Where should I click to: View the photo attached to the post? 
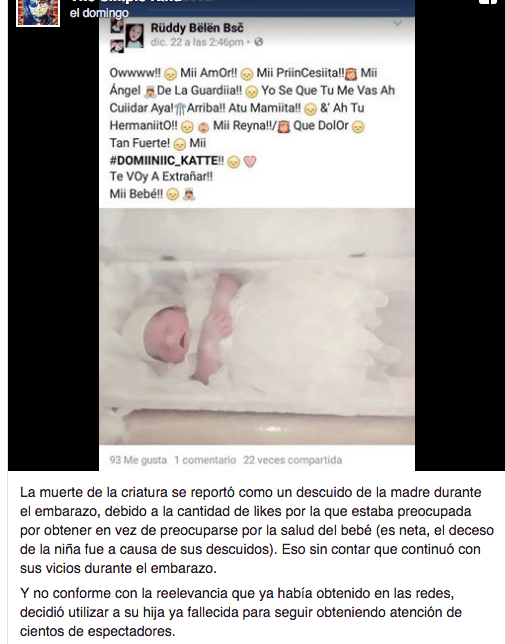point(257,327)
